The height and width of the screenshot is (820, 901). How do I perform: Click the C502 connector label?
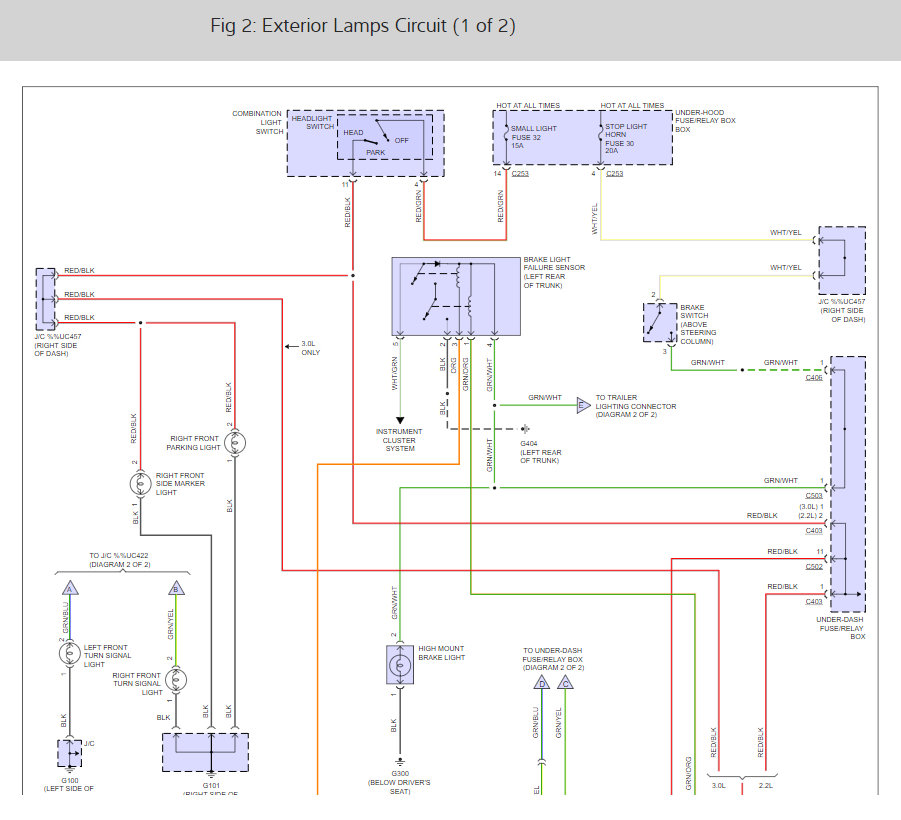[814, 567]
